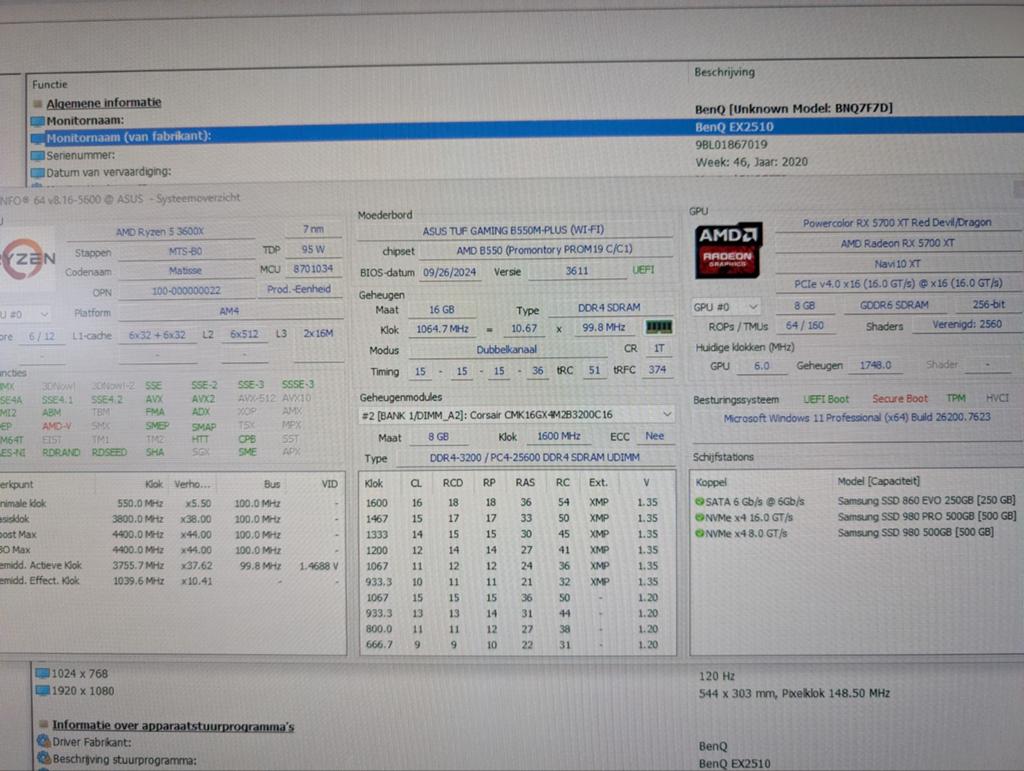Click the BIOS date 09/26/2024 value
This screenshot has width=1024, height=771.
point(449,272)
